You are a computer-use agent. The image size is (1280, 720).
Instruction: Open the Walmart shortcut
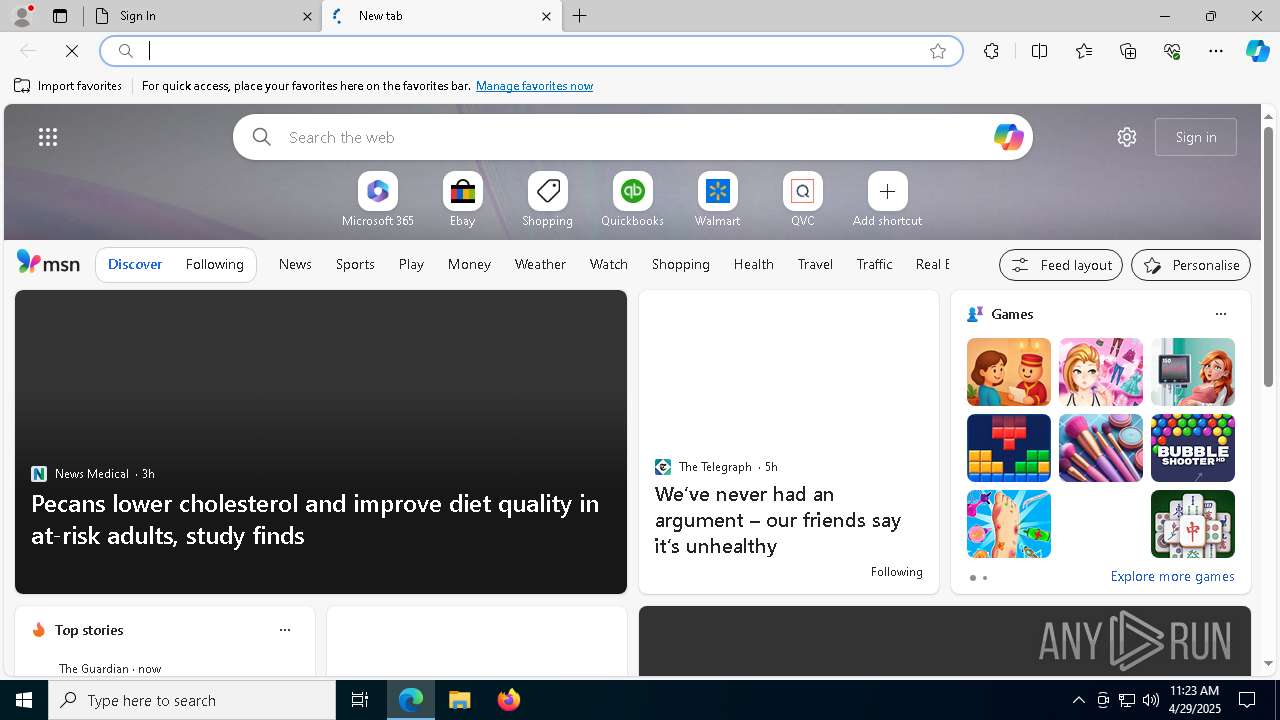click(x=717, y=200)
